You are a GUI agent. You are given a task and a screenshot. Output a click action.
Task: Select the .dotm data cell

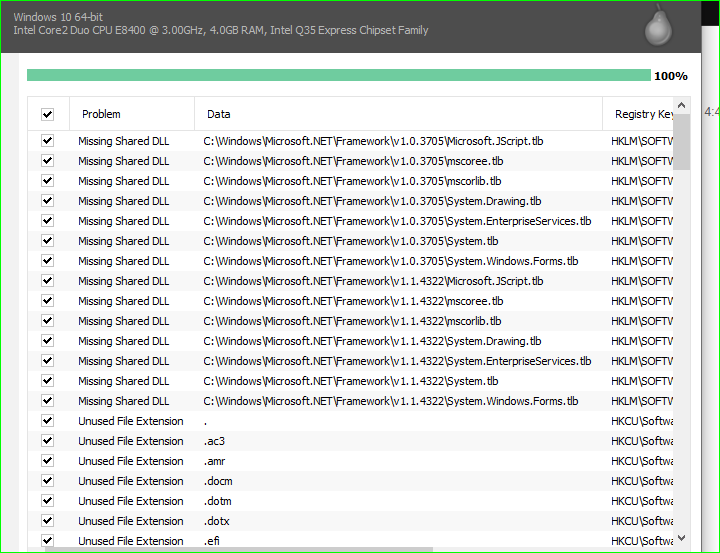[218, 501]
